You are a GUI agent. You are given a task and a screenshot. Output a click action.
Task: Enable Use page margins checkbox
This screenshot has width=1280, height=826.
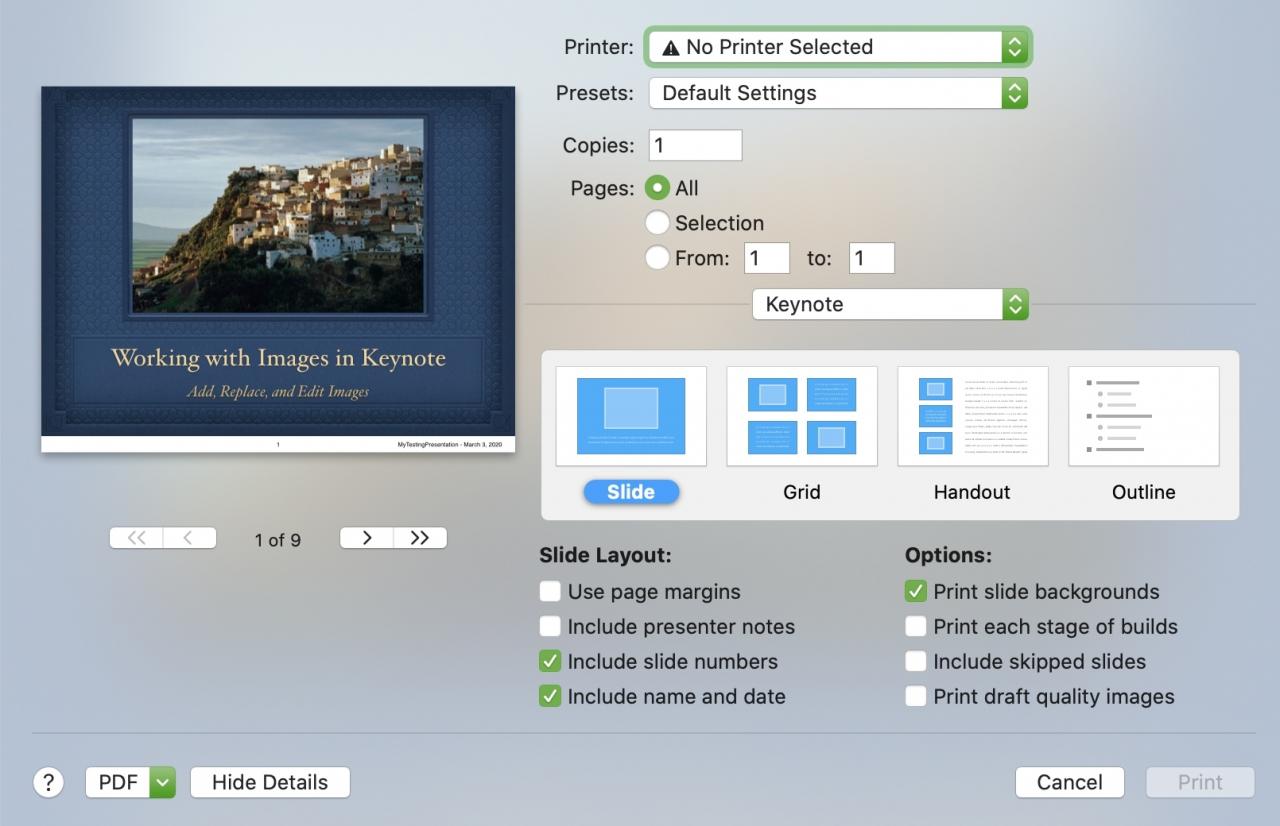550,591
